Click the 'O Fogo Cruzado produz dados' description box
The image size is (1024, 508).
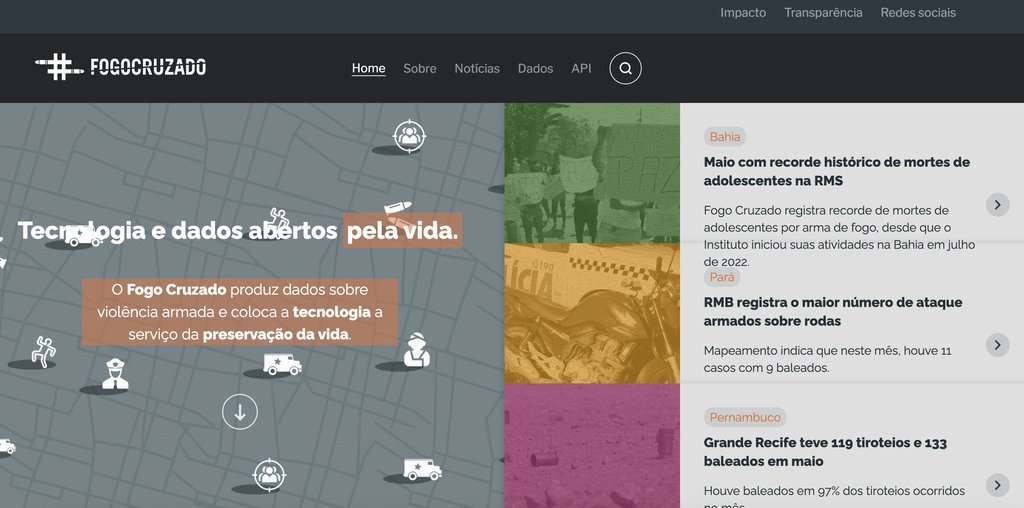click(x=240, y=312)
